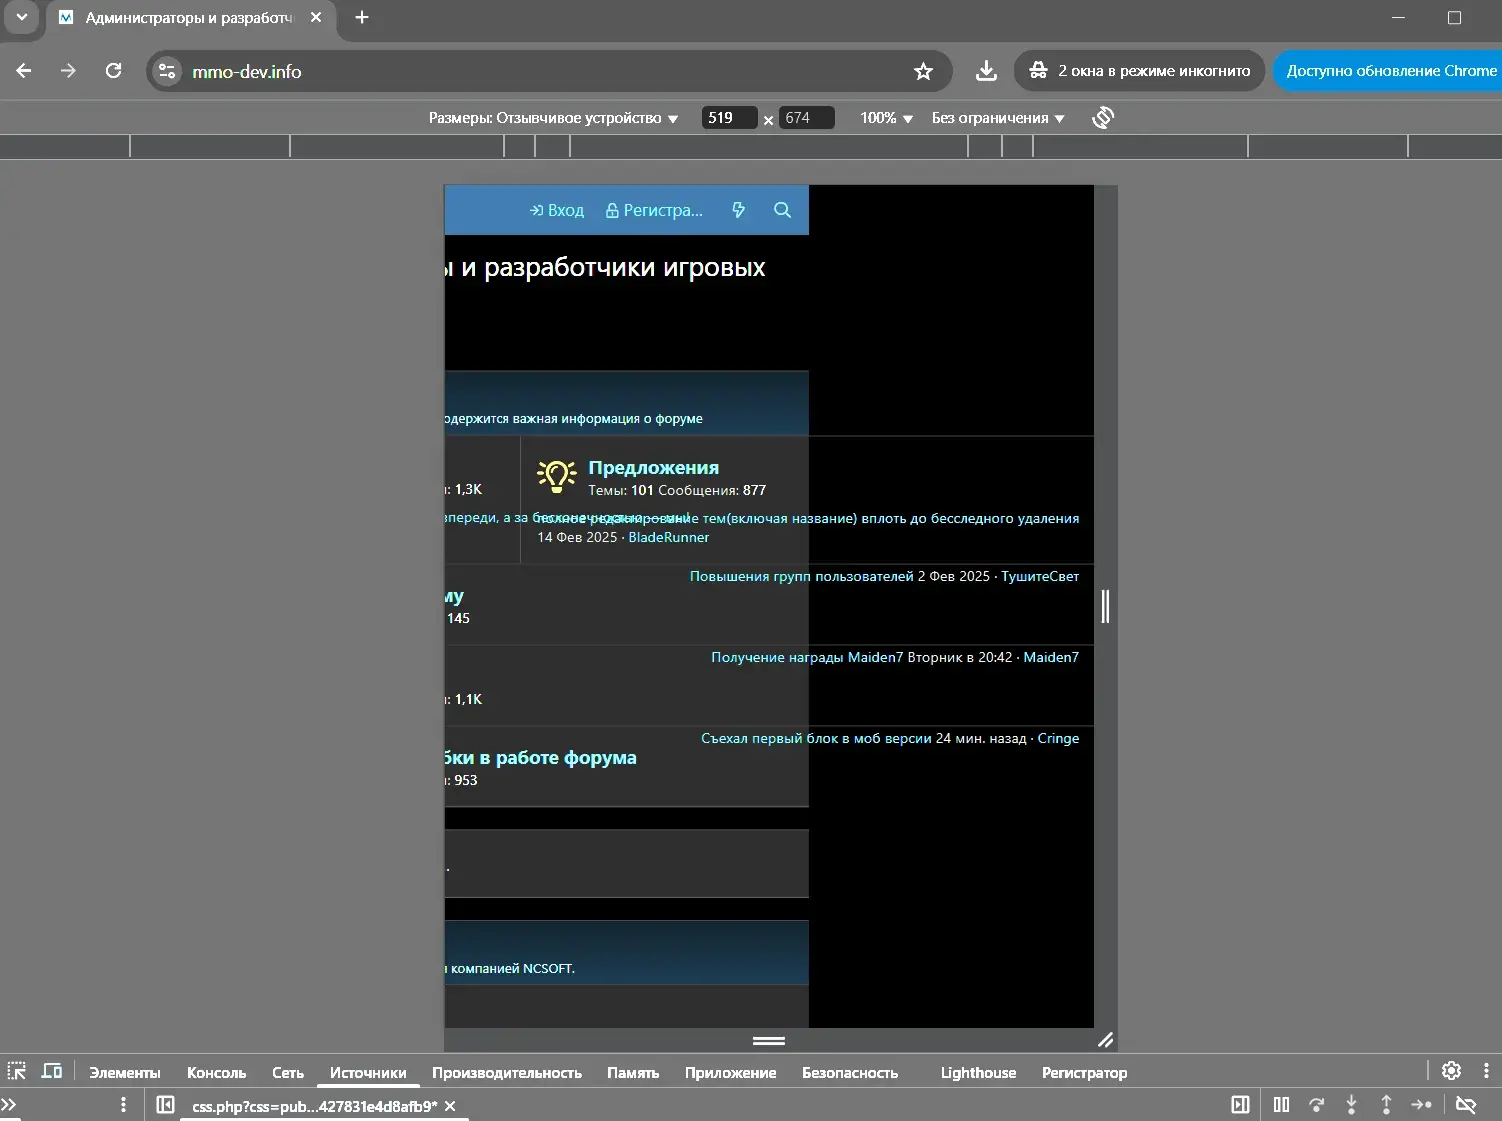
Task: Click the viewport width field 519
Action: 729,118
